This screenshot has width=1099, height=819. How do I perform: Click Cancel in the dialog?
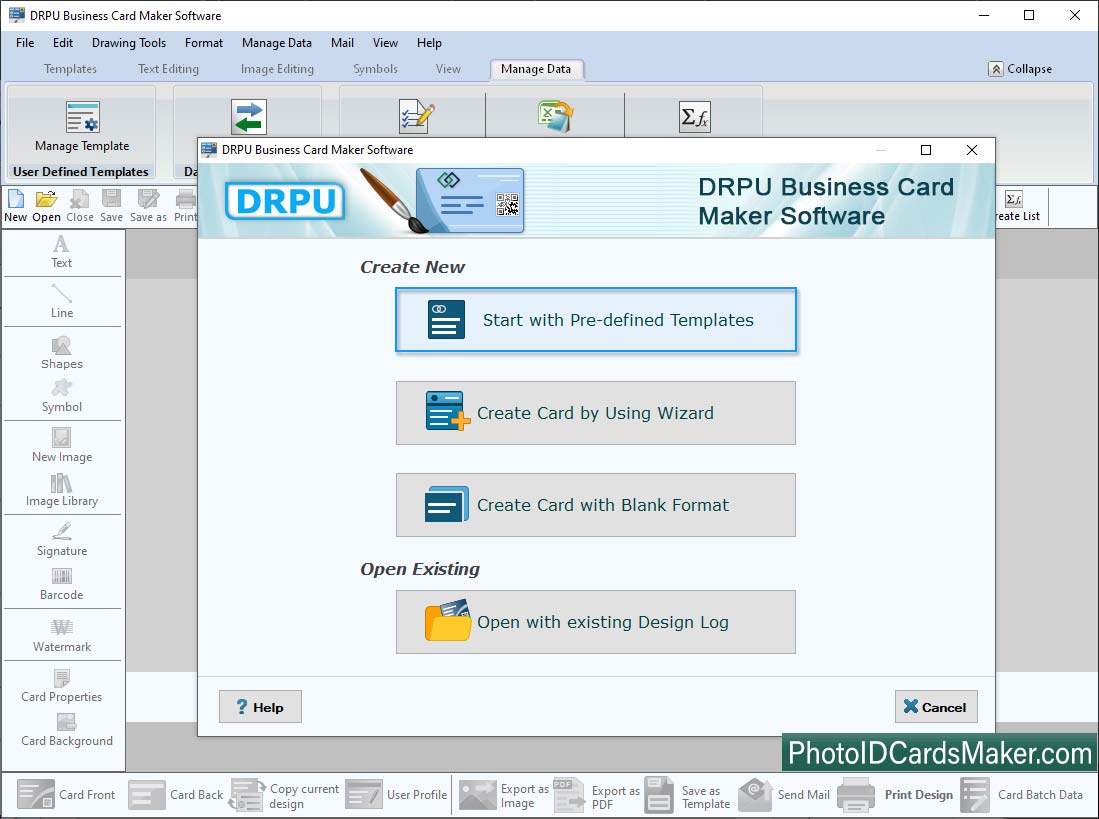[x=936, y=706]
